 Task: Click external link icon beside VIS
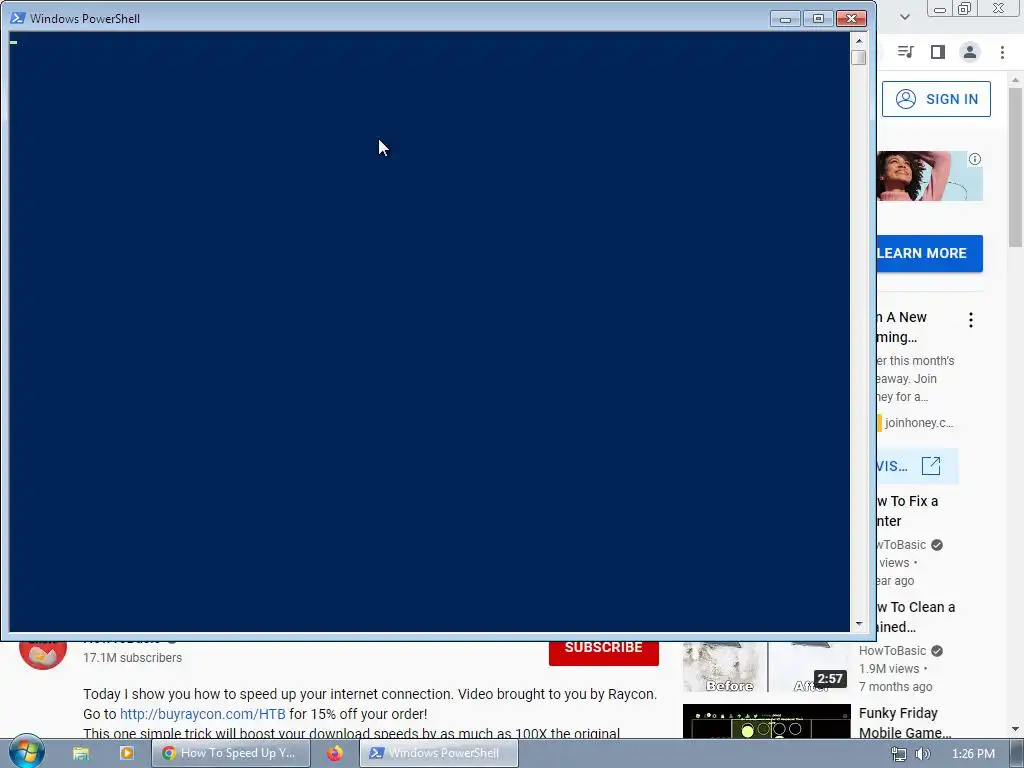click(x=931, y=466)
